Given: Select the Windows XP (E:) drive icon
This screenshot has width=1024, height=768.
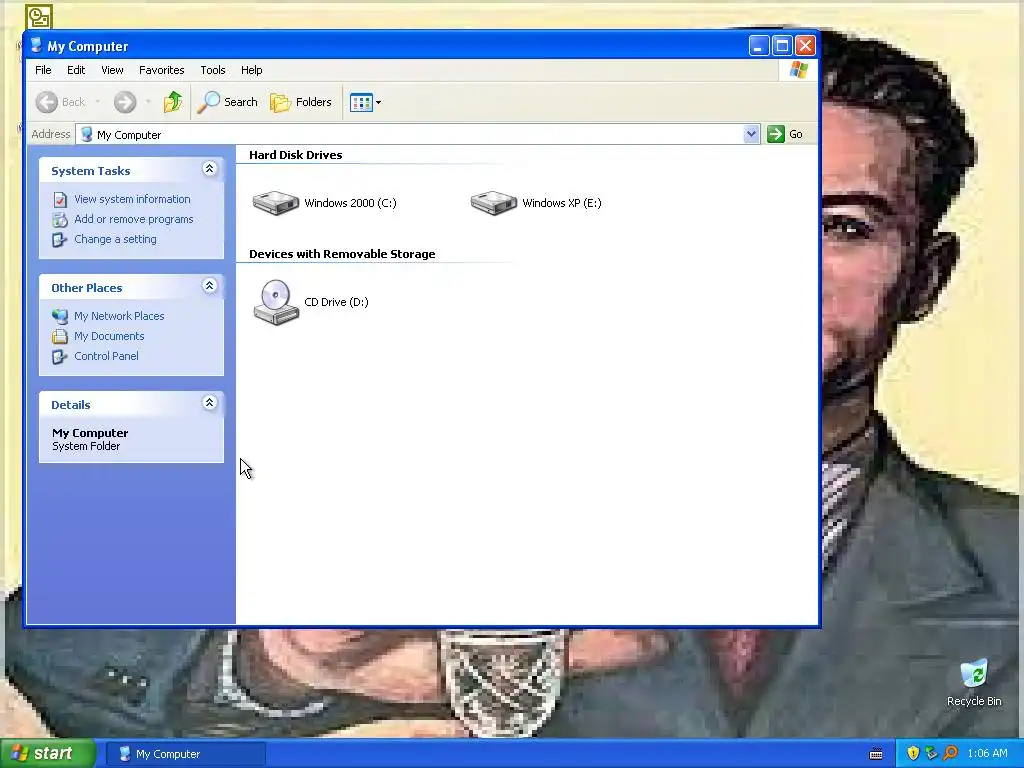Looking at the screenshot, I should pyautogui.click(x=494, y=203).
